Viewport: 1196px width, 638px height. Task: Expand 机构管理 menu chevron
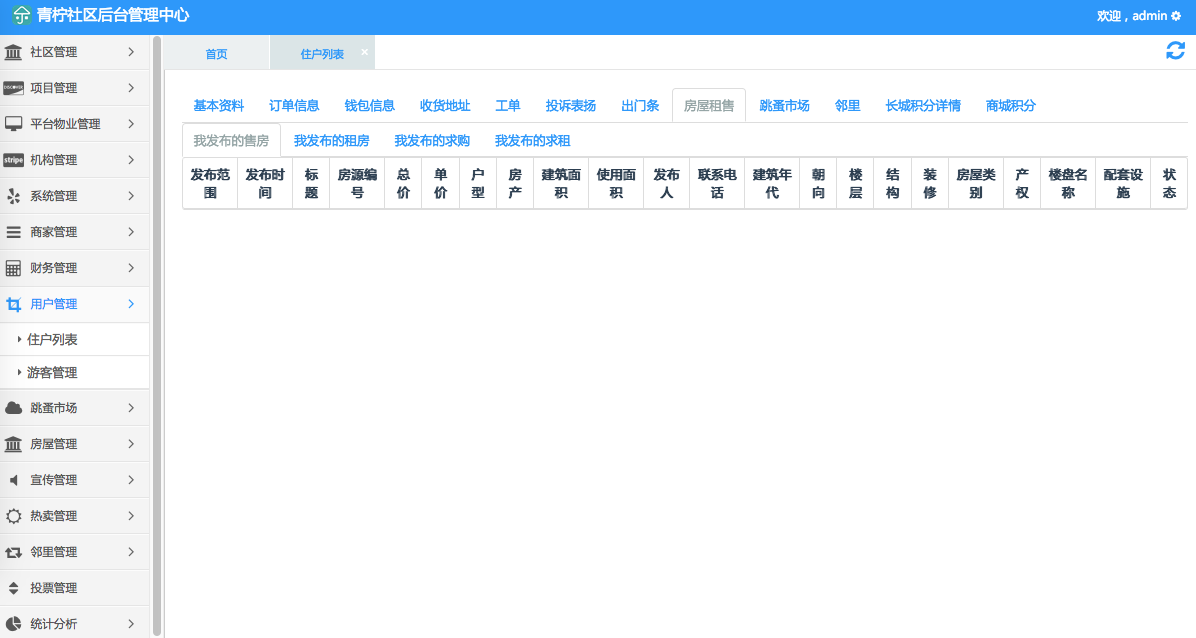coord(131,160)
